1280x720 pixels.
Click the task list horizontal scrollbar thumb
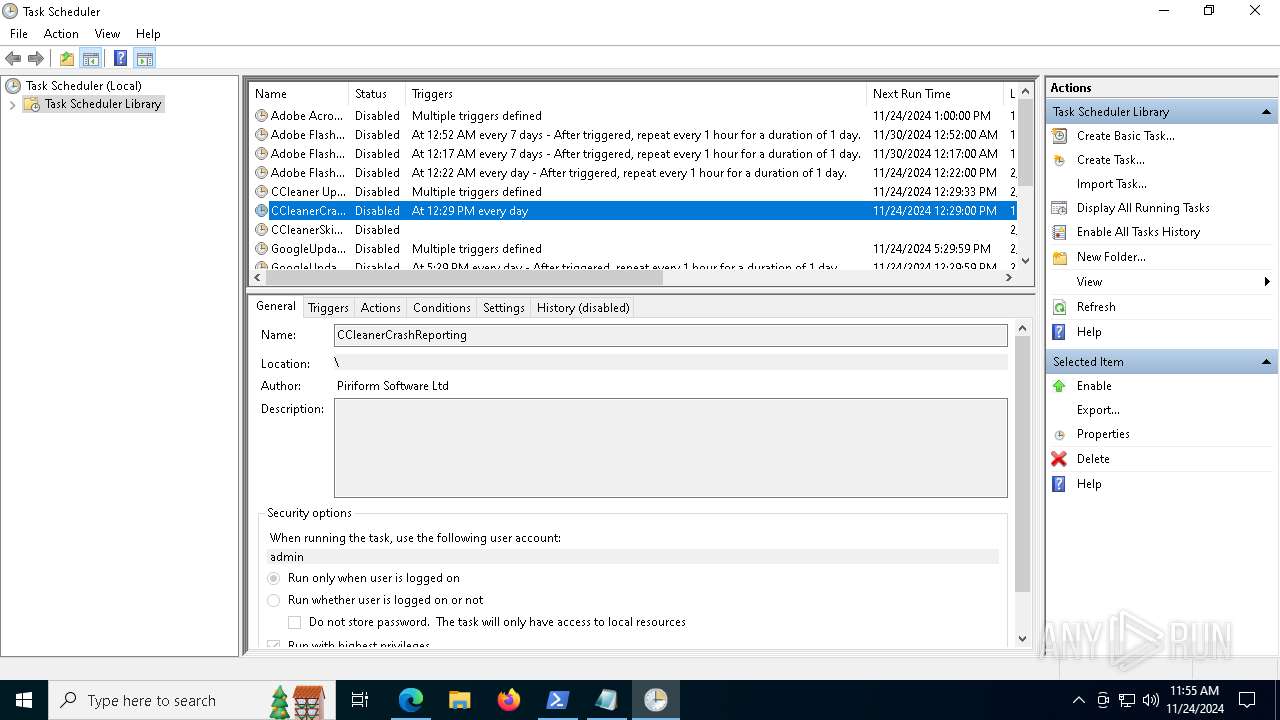click(462, 278)
